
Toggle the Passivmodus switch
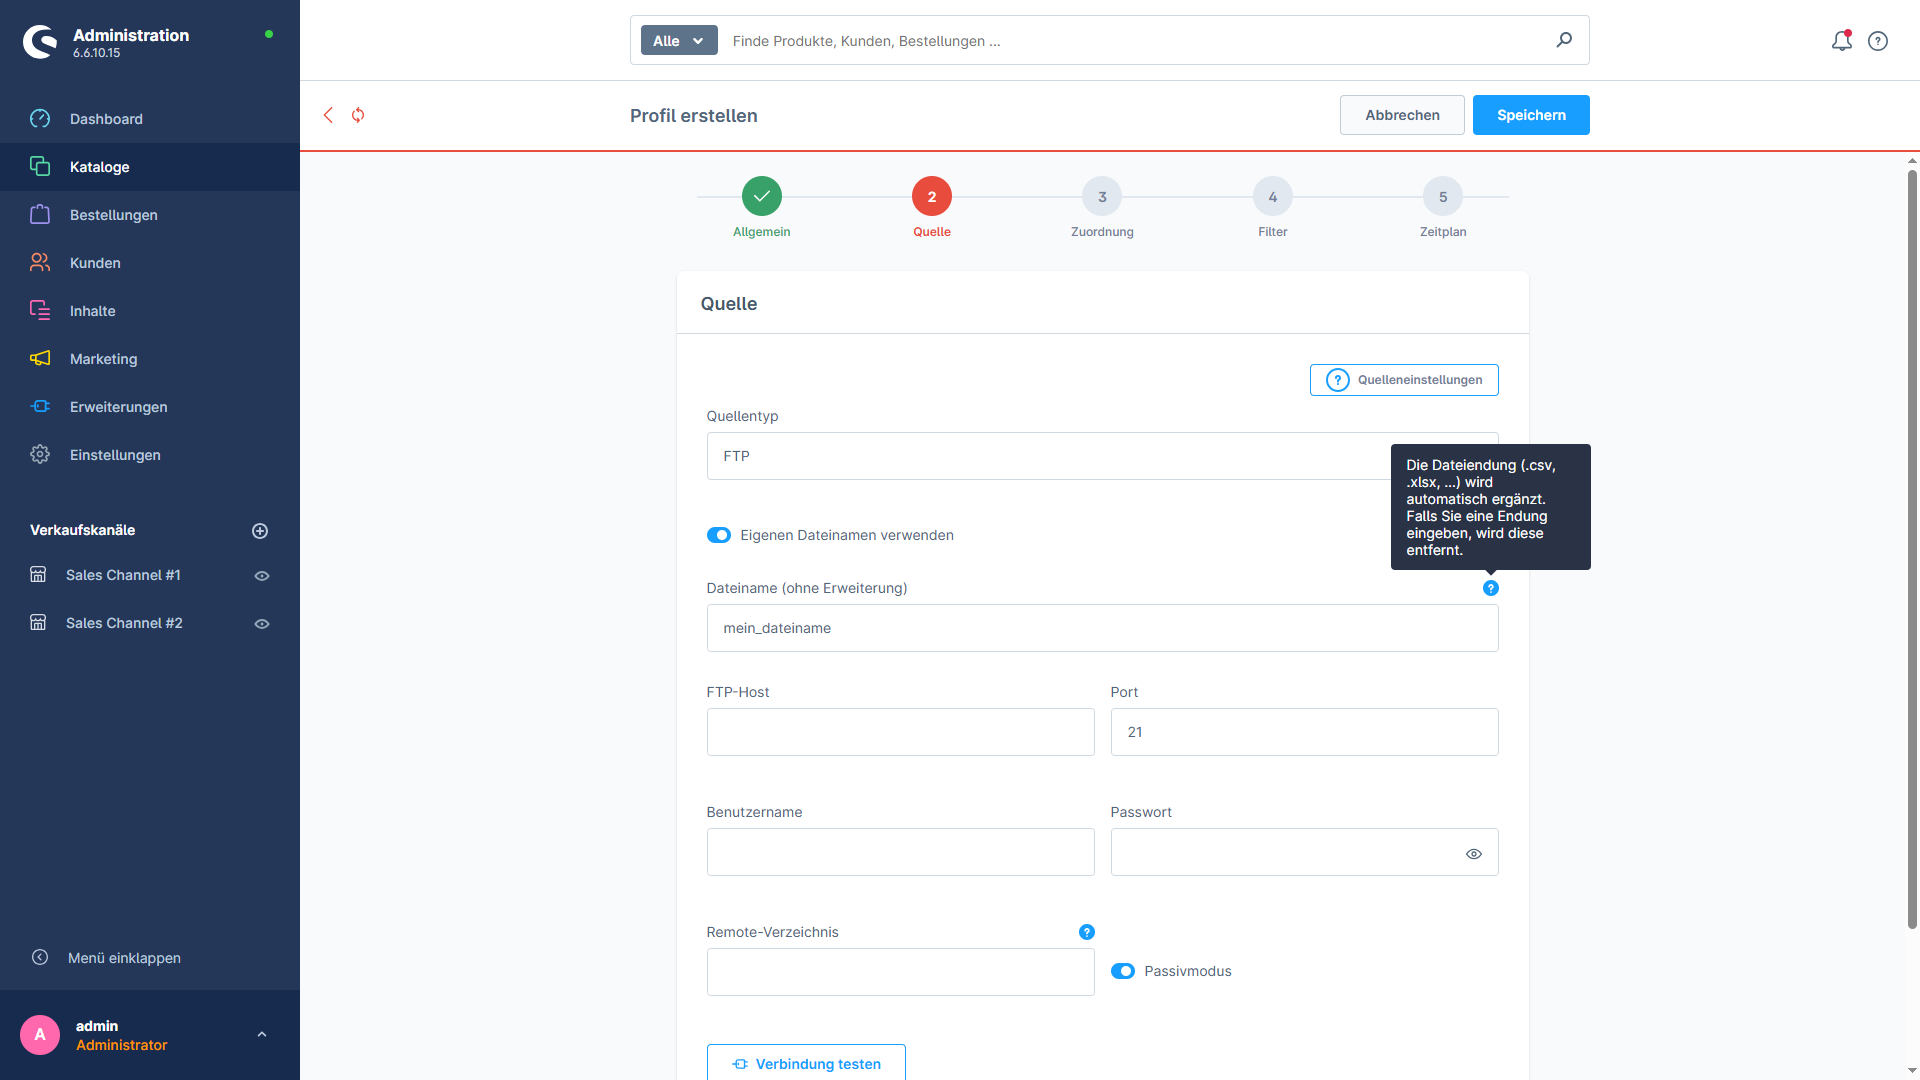[1123, 971]
